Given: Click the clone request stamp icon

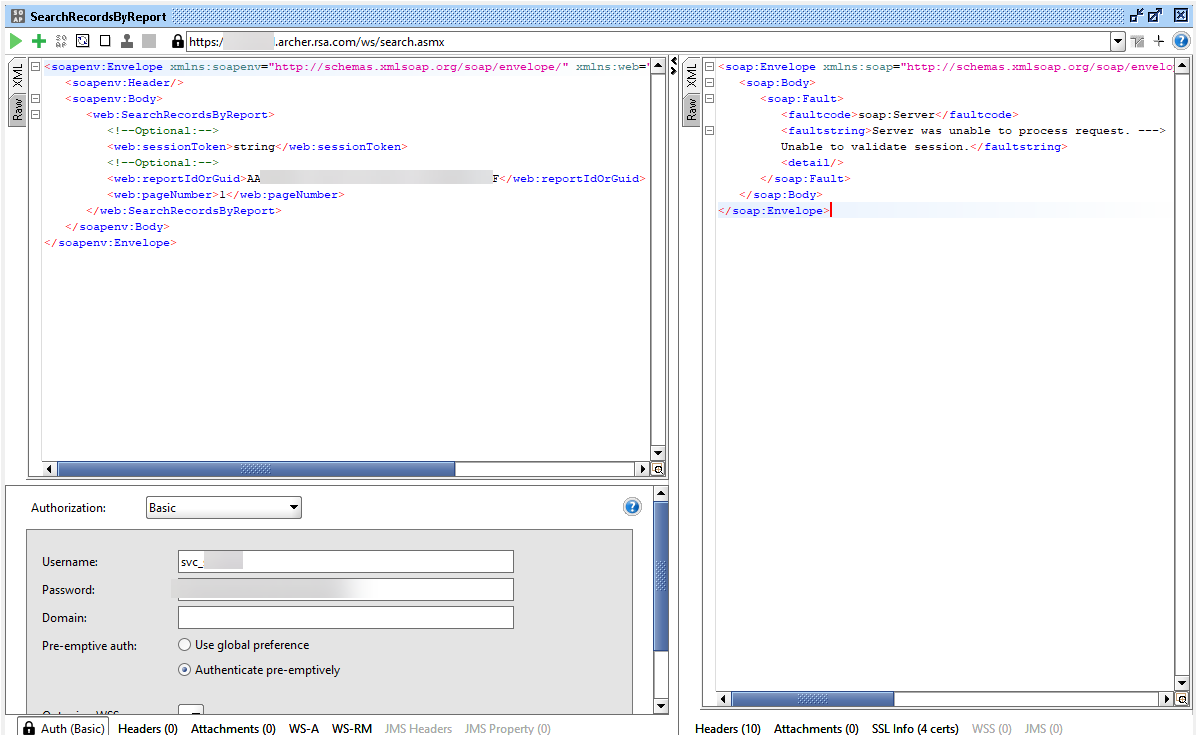Looking at the screenshot, I should click(127, 41).
